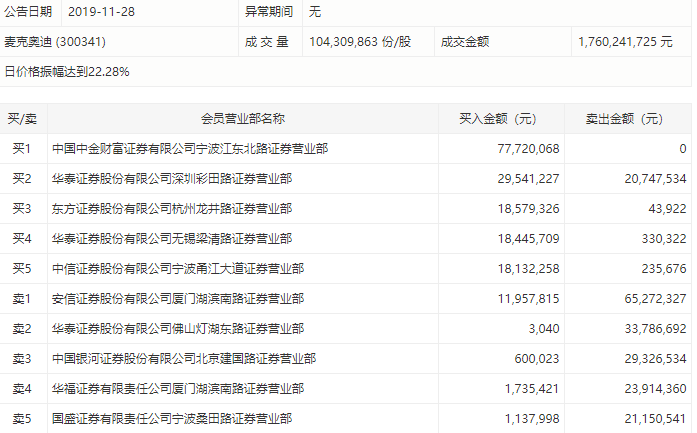Click sell amount 33,786,692
The width and height of the screenshot is (697, 433).
[x=655, y=329]
